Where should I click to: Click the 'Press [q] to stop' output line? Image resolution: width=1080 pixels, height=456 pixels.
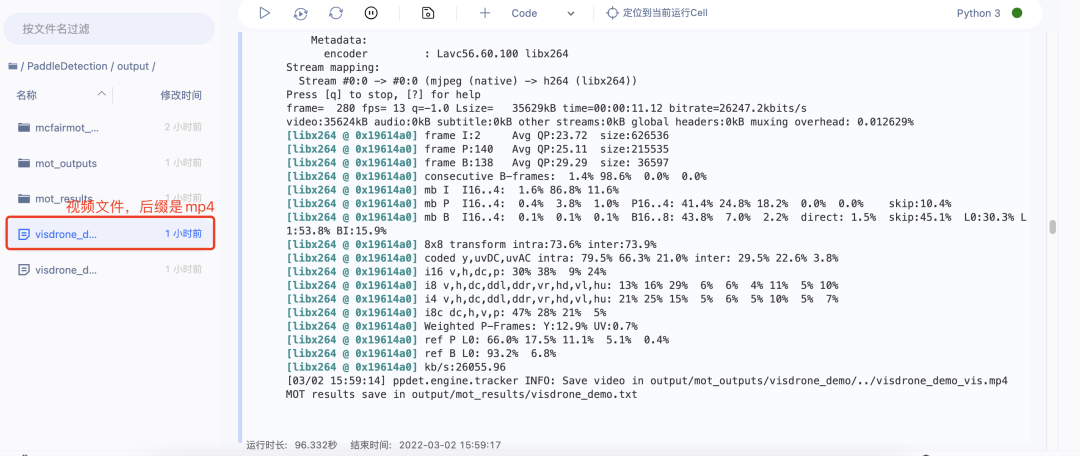pyautogui.click(x=383, y=94)
